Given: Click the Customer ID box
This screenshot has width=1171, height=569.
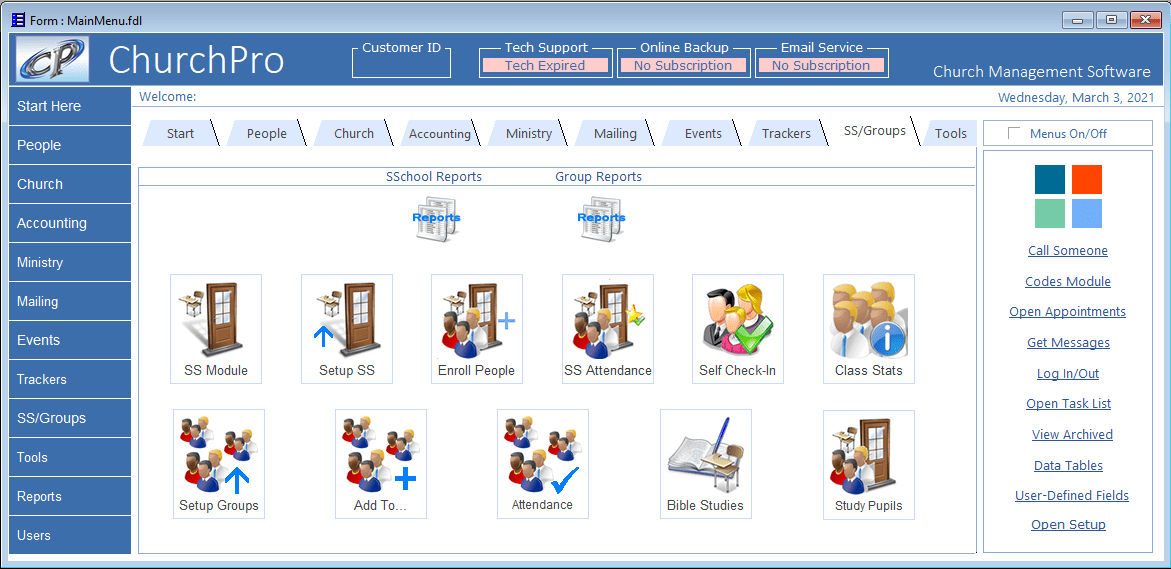Looking at the screenshot, I should coord(402,64).
